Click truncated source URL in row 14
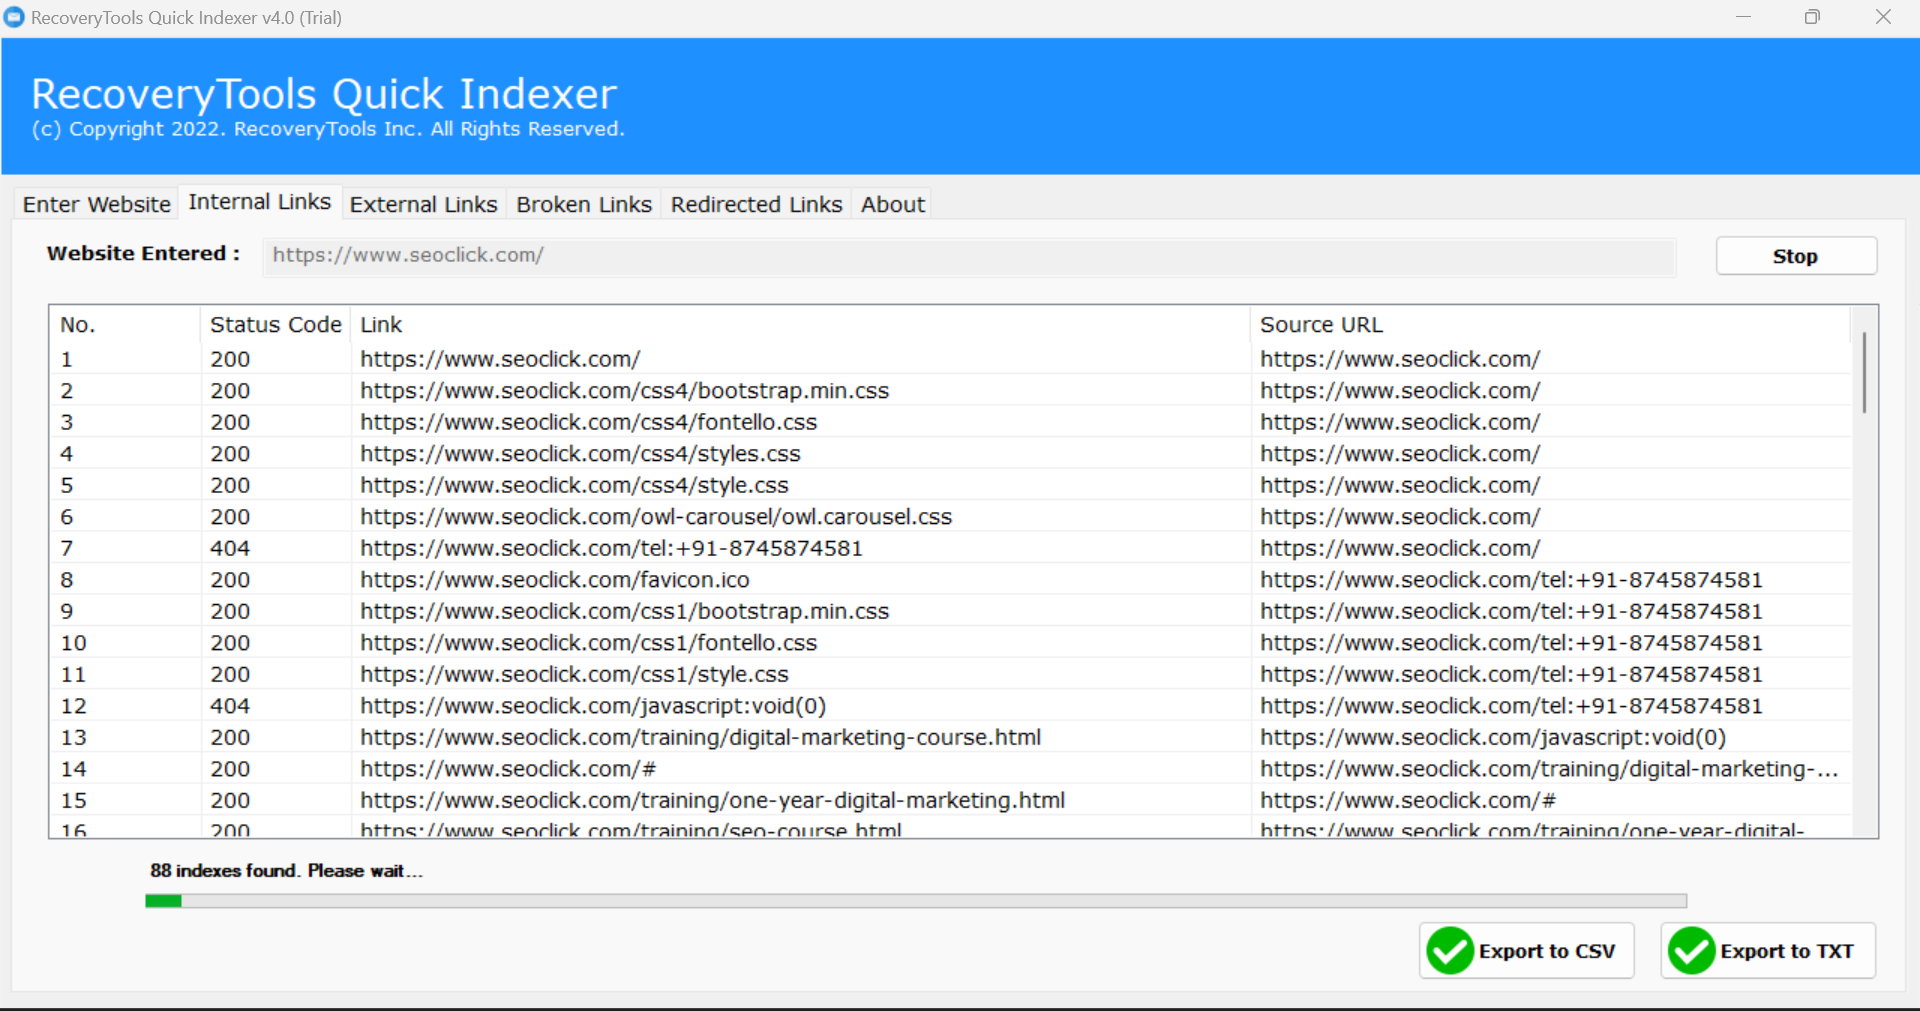The height and width of the screenshot is (1011, 1920). click(x=1549, y=769)
